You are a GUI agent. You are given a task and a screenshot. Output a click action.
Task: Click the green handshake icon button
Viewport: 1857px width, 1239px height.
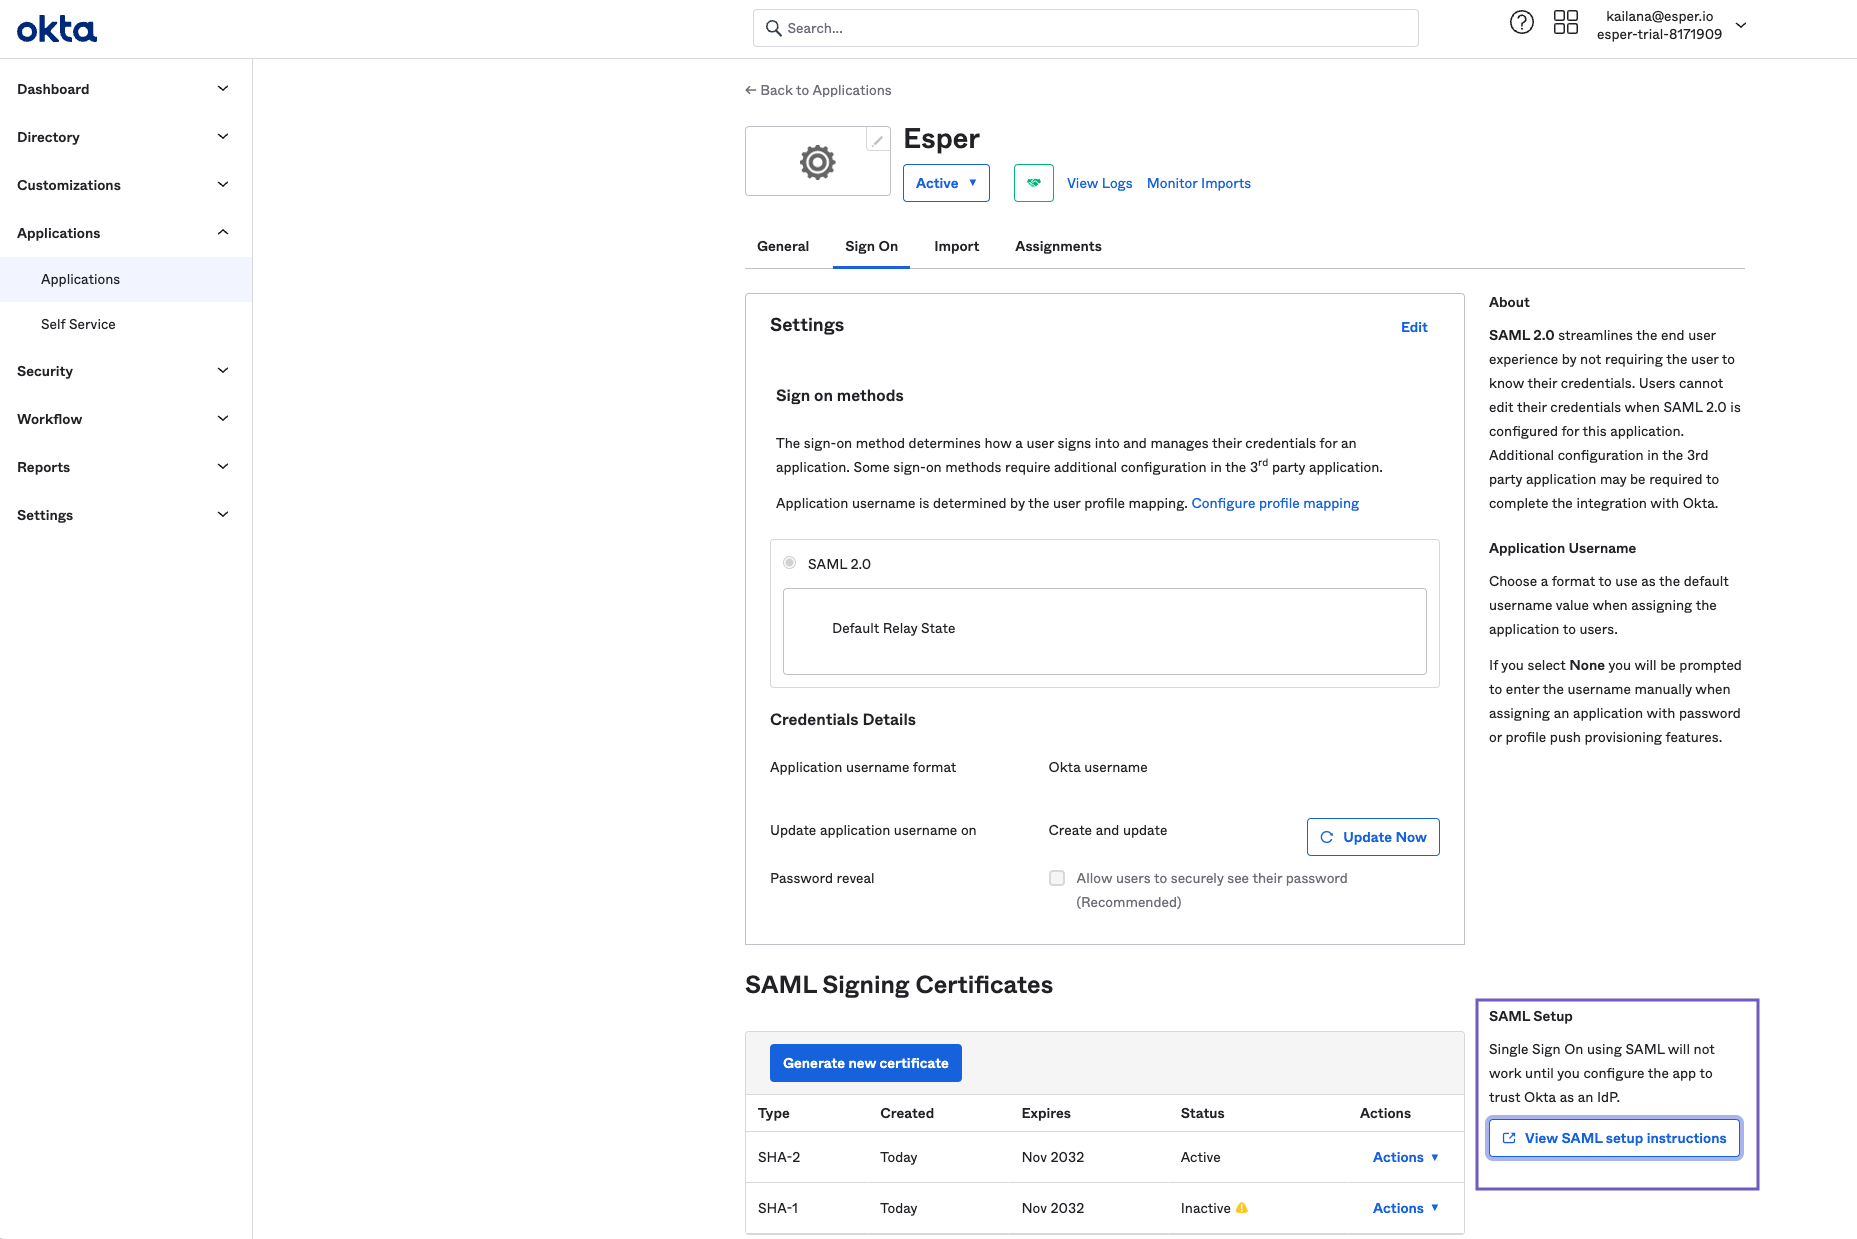1033,183
